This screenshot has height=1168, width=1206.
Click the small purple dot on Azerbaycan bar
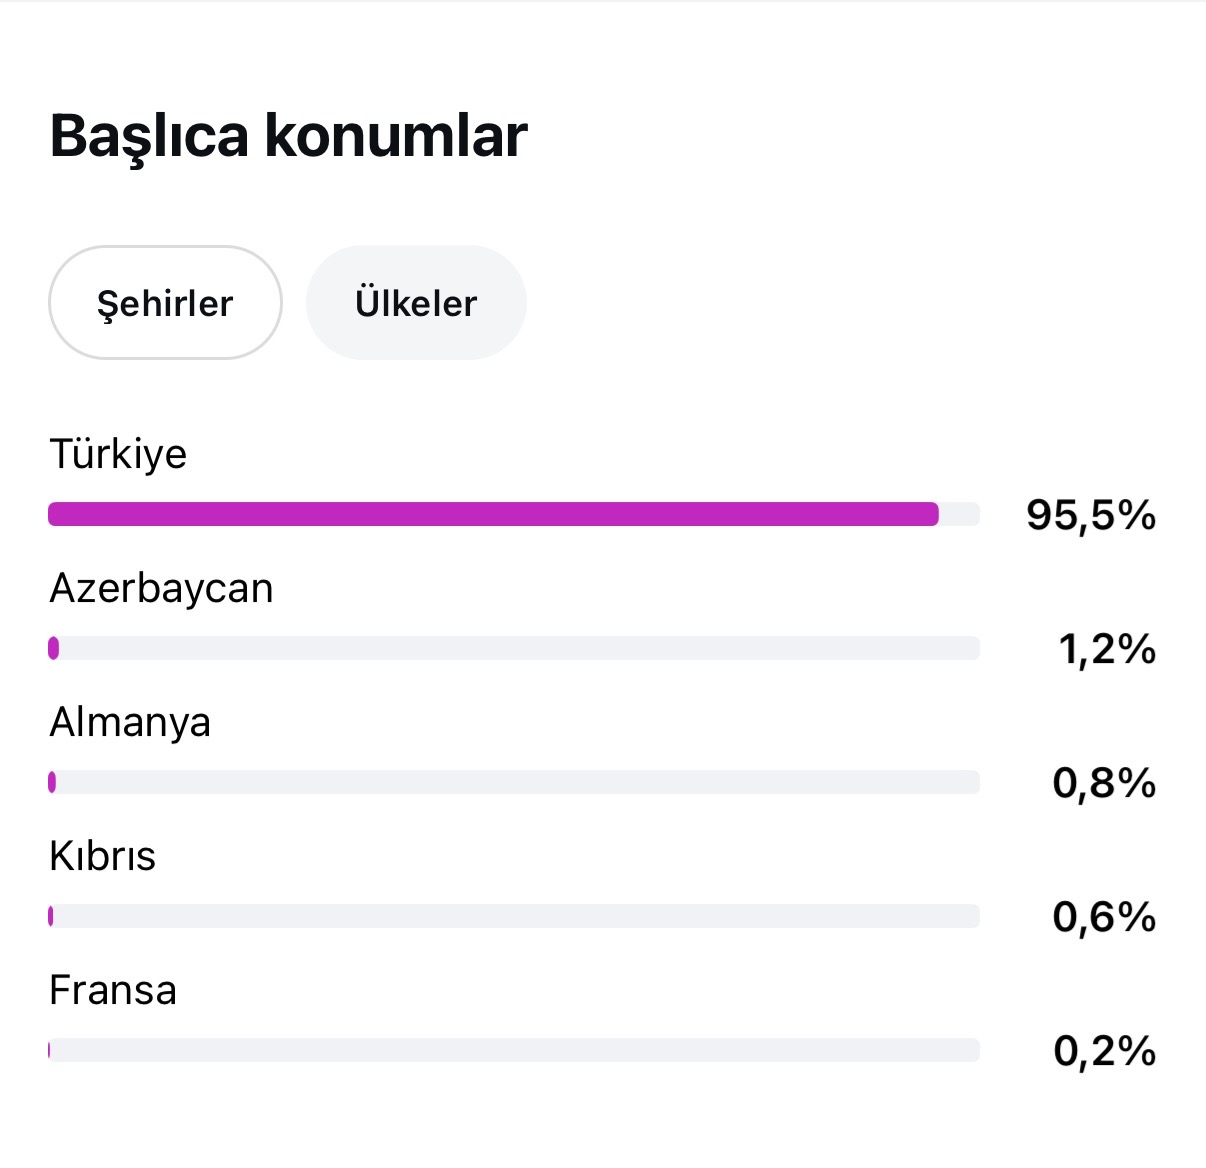54,648
